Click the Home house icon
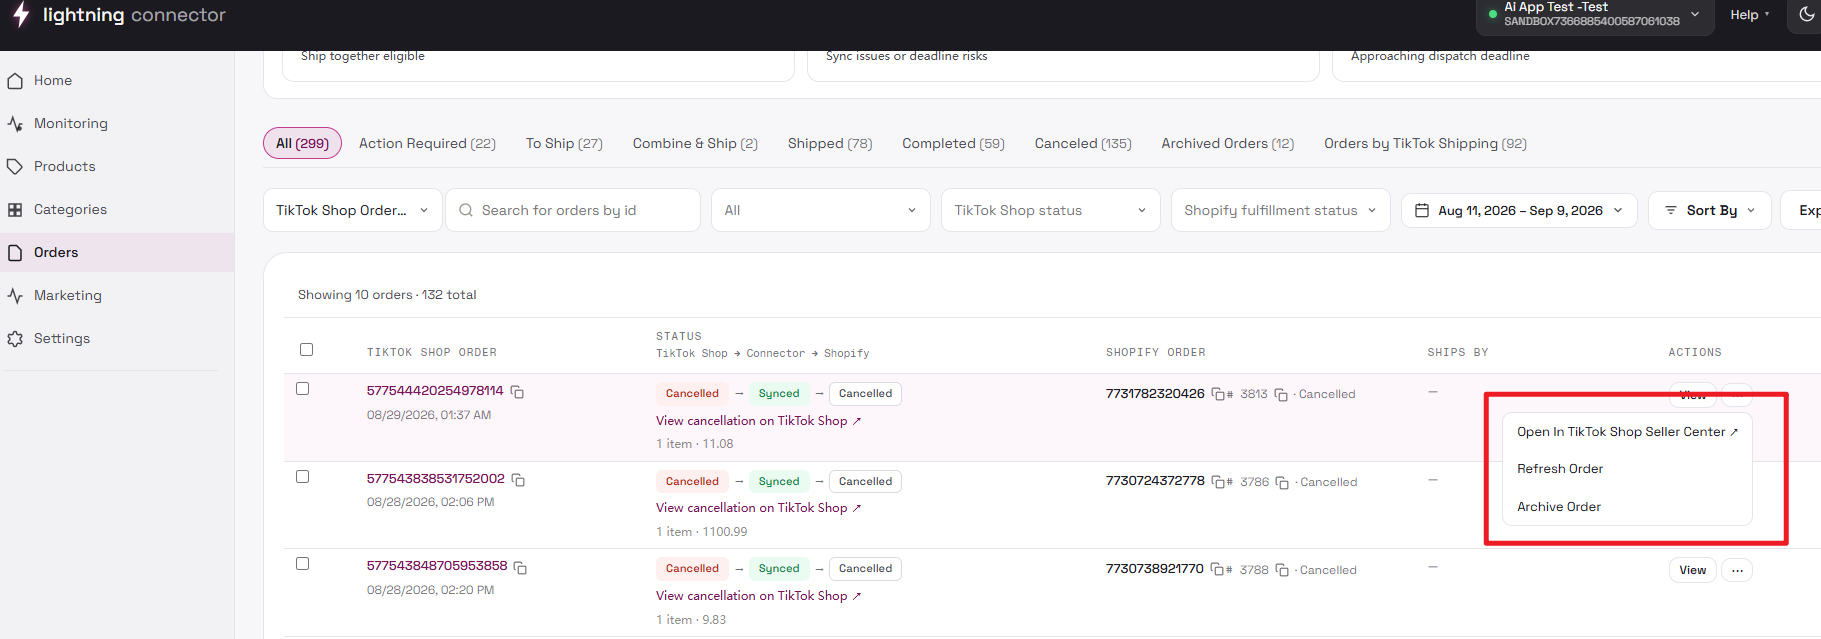 (x=15, y=81)
